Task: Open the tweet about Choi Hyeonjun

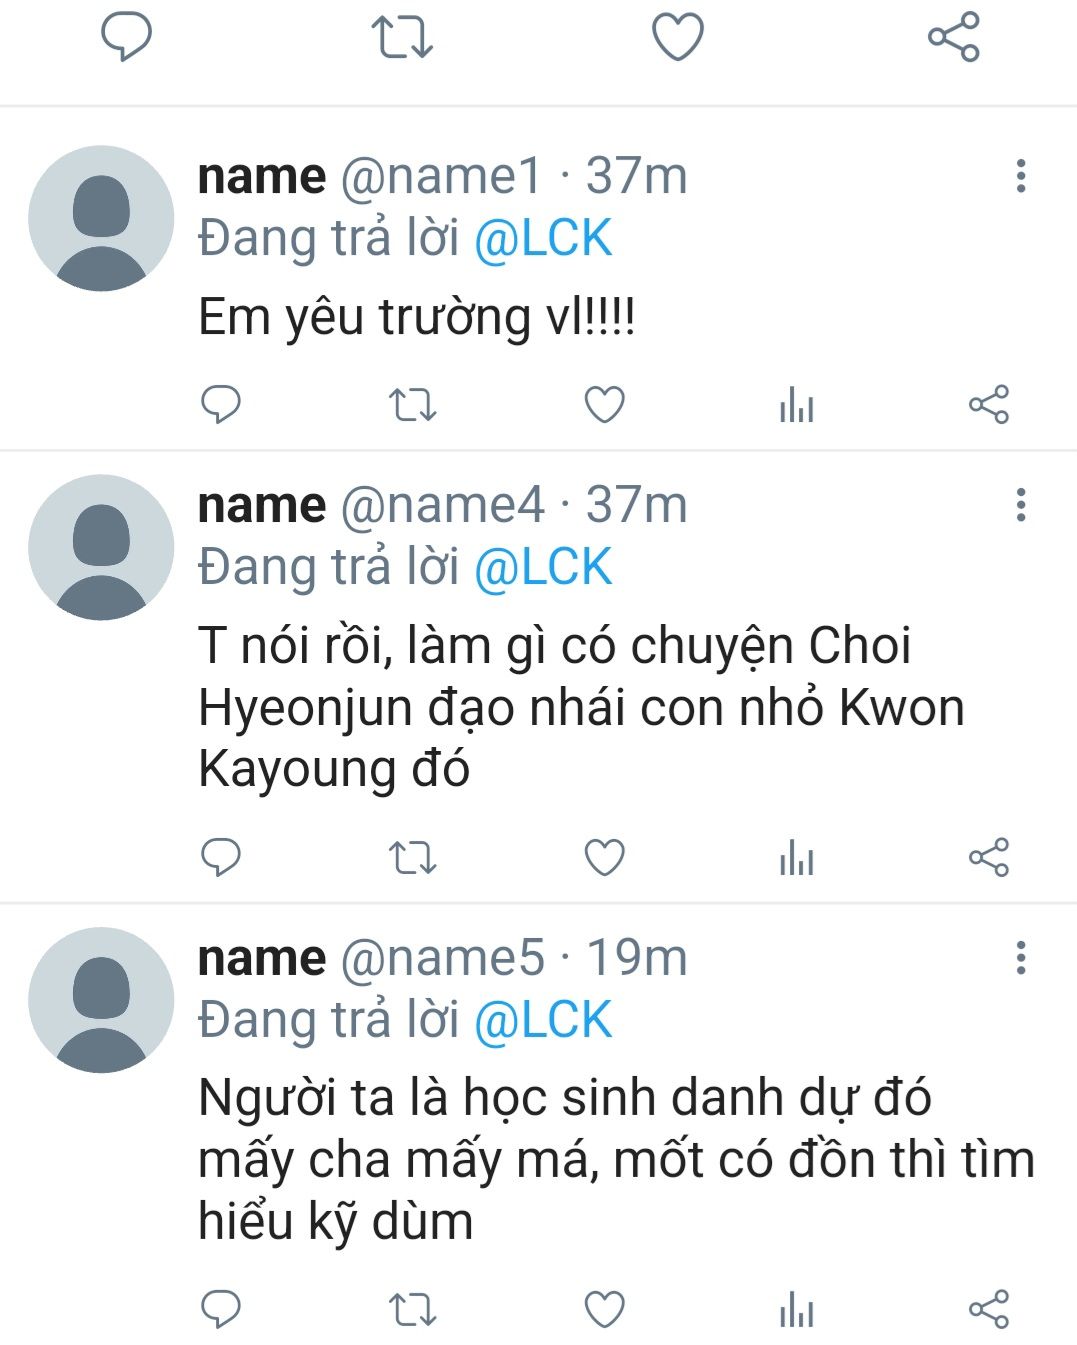Action: [x=580, y=707]
